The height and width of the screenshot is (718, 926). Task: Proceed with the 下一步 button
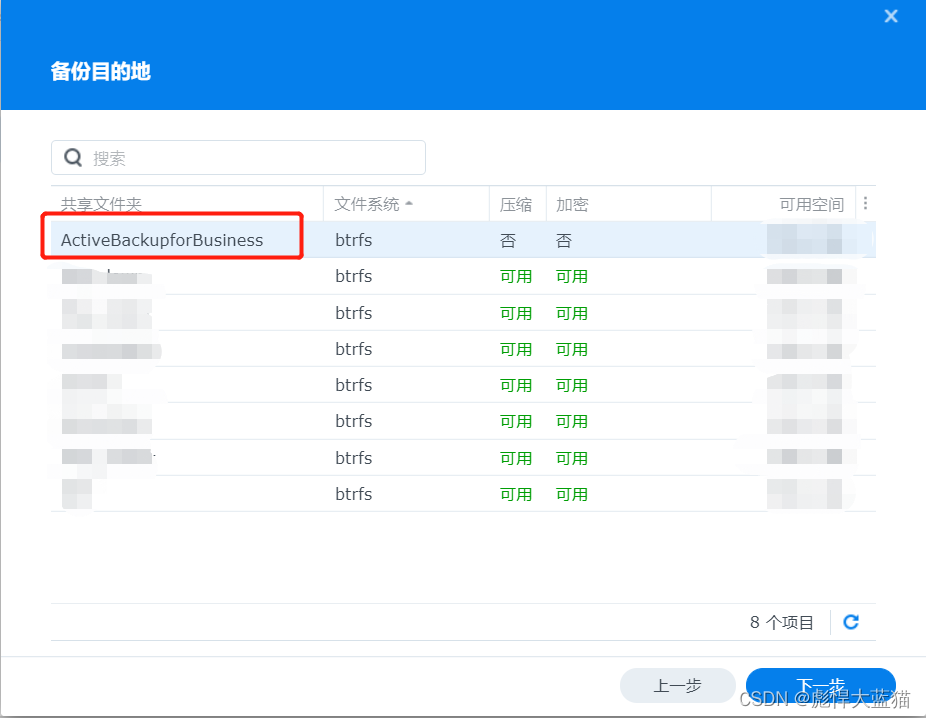pyautogui.click(x=821, y=686)
